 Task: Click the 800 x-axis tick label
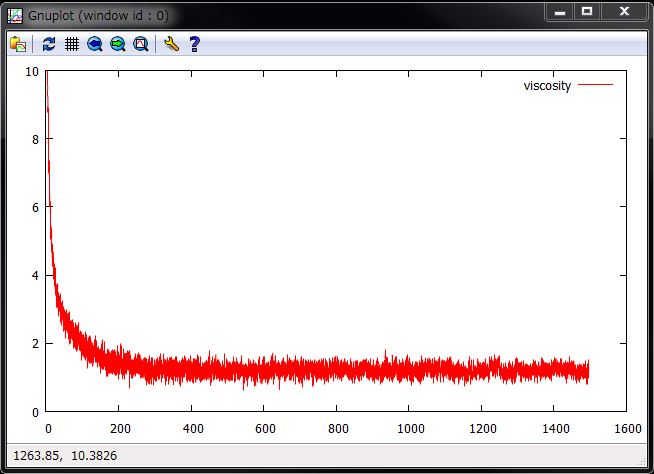click(x=336, y=427)
